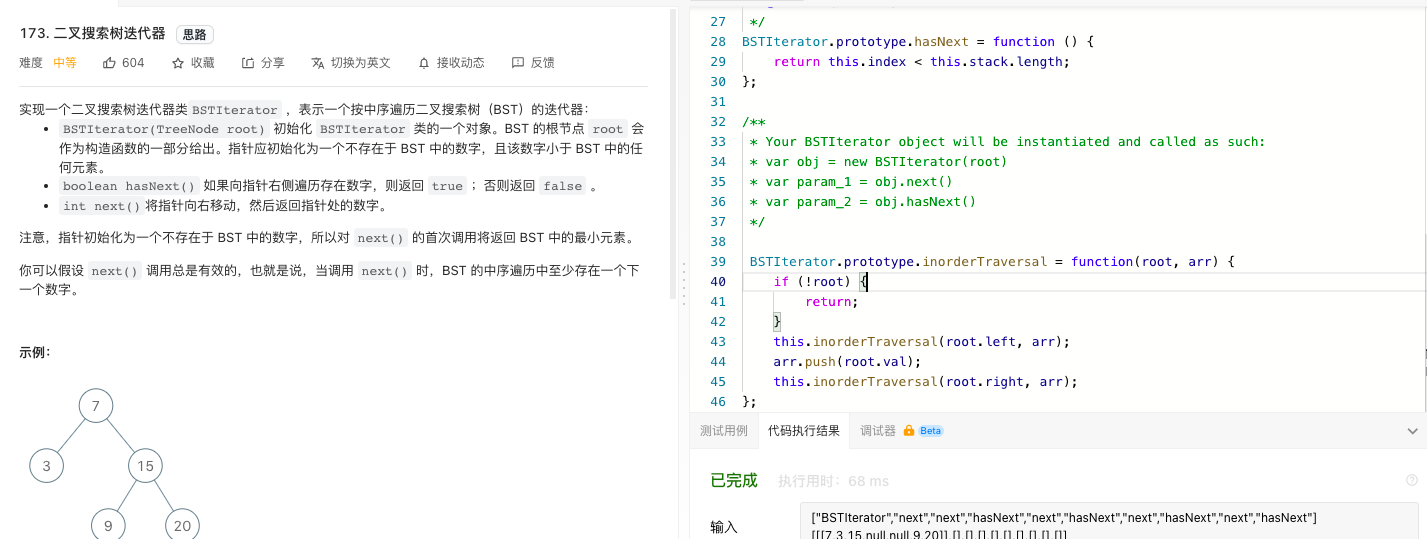Click the problem description scrollbar
This screenshot has width=1427, height=539.
(x=673, y=153)
